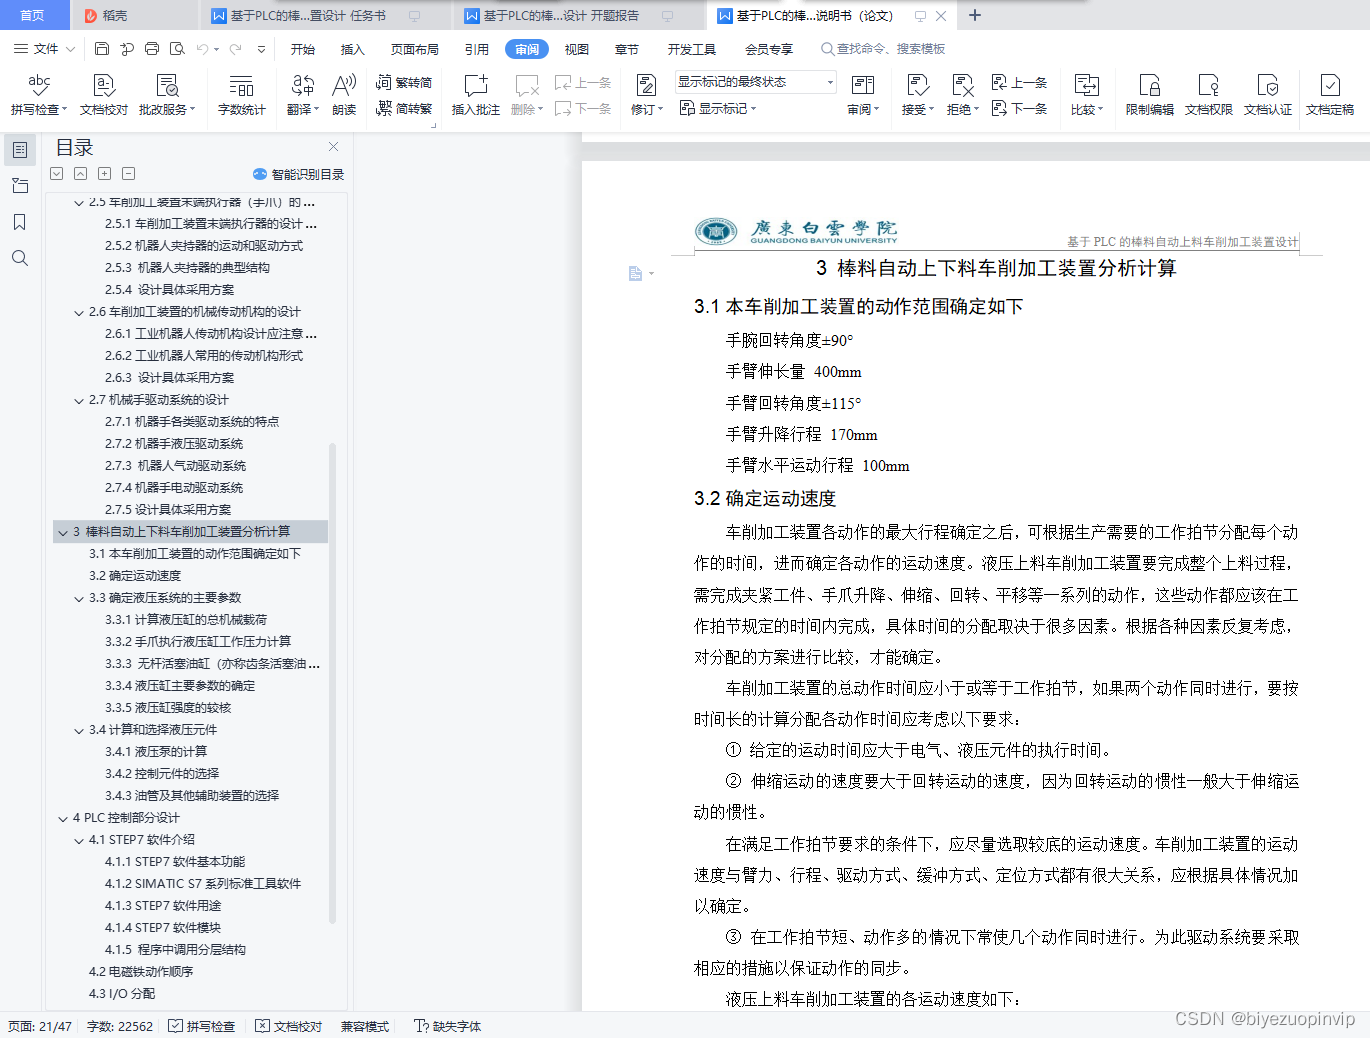Viewport: 1370px width, 1038px height.
Task: Open the 拼写检查 spell check tool in ribbon
Action: pos(39,95)
